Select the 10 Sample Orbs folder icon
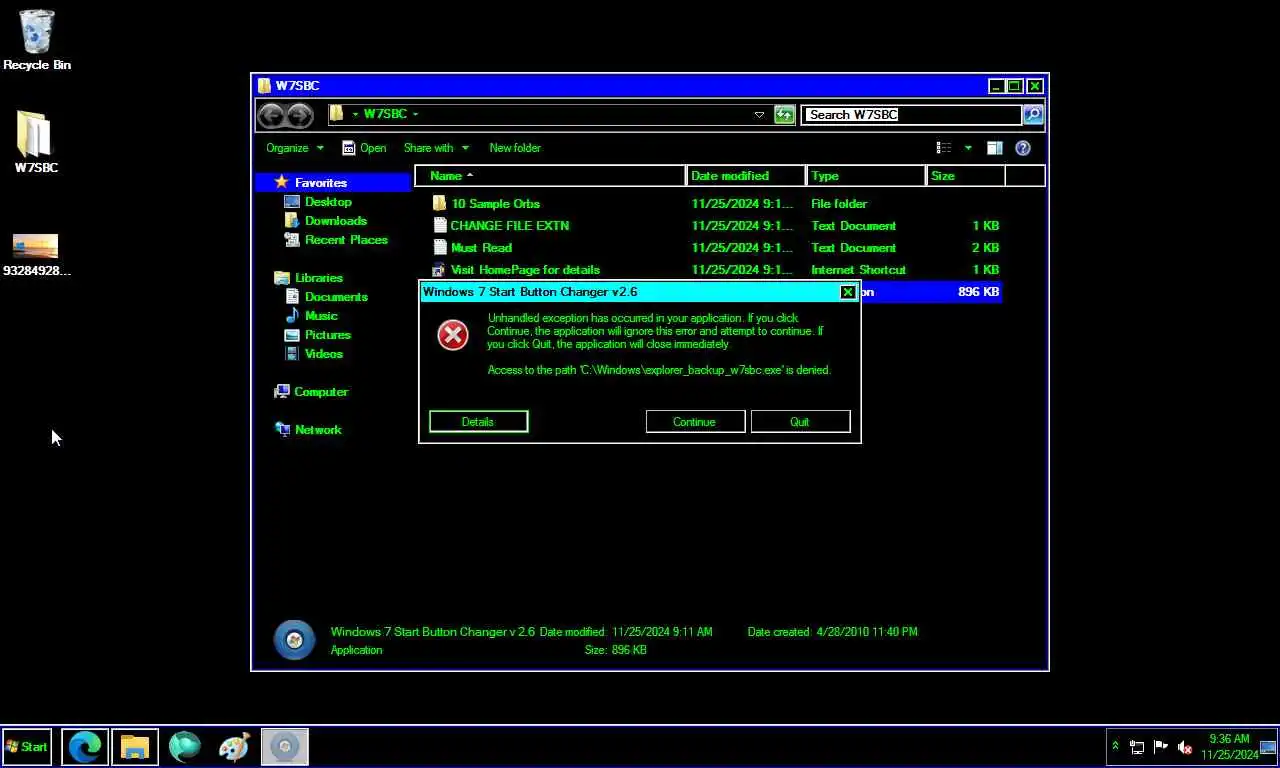1280x768 pixels. 439,203
